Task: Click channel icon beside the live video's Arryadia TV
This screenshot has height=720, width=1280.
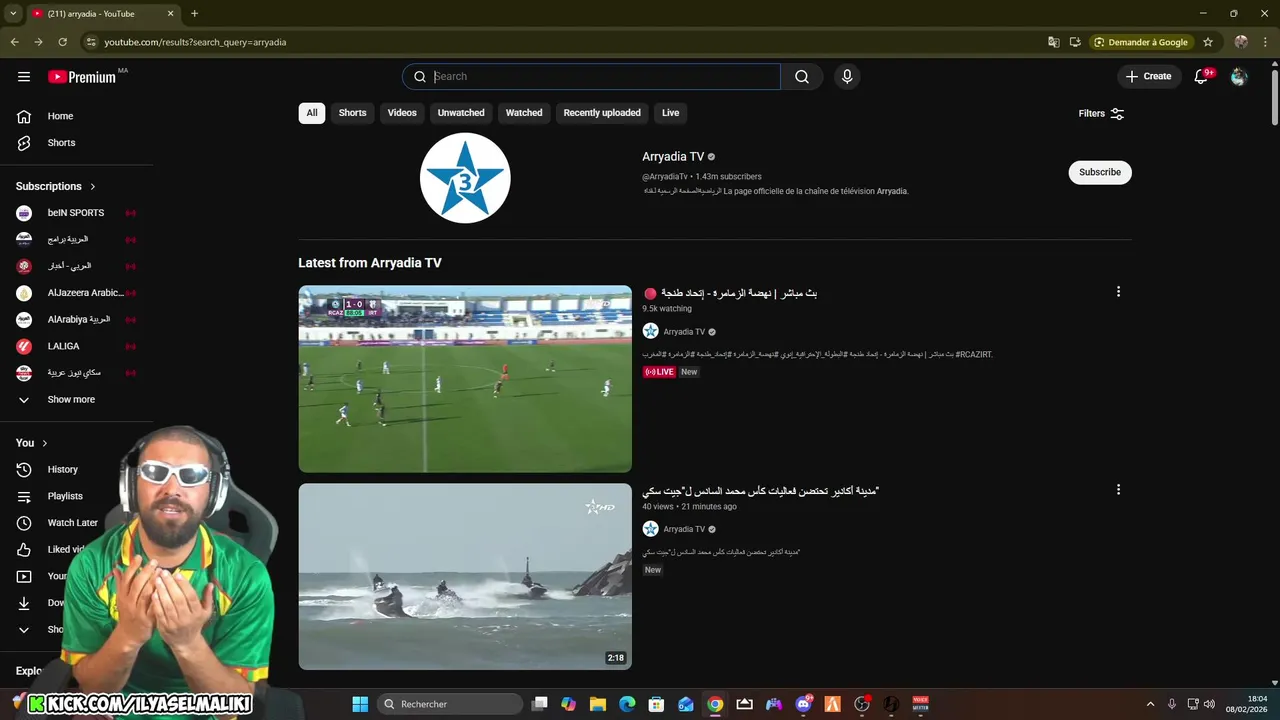Action: pos(650,331)
